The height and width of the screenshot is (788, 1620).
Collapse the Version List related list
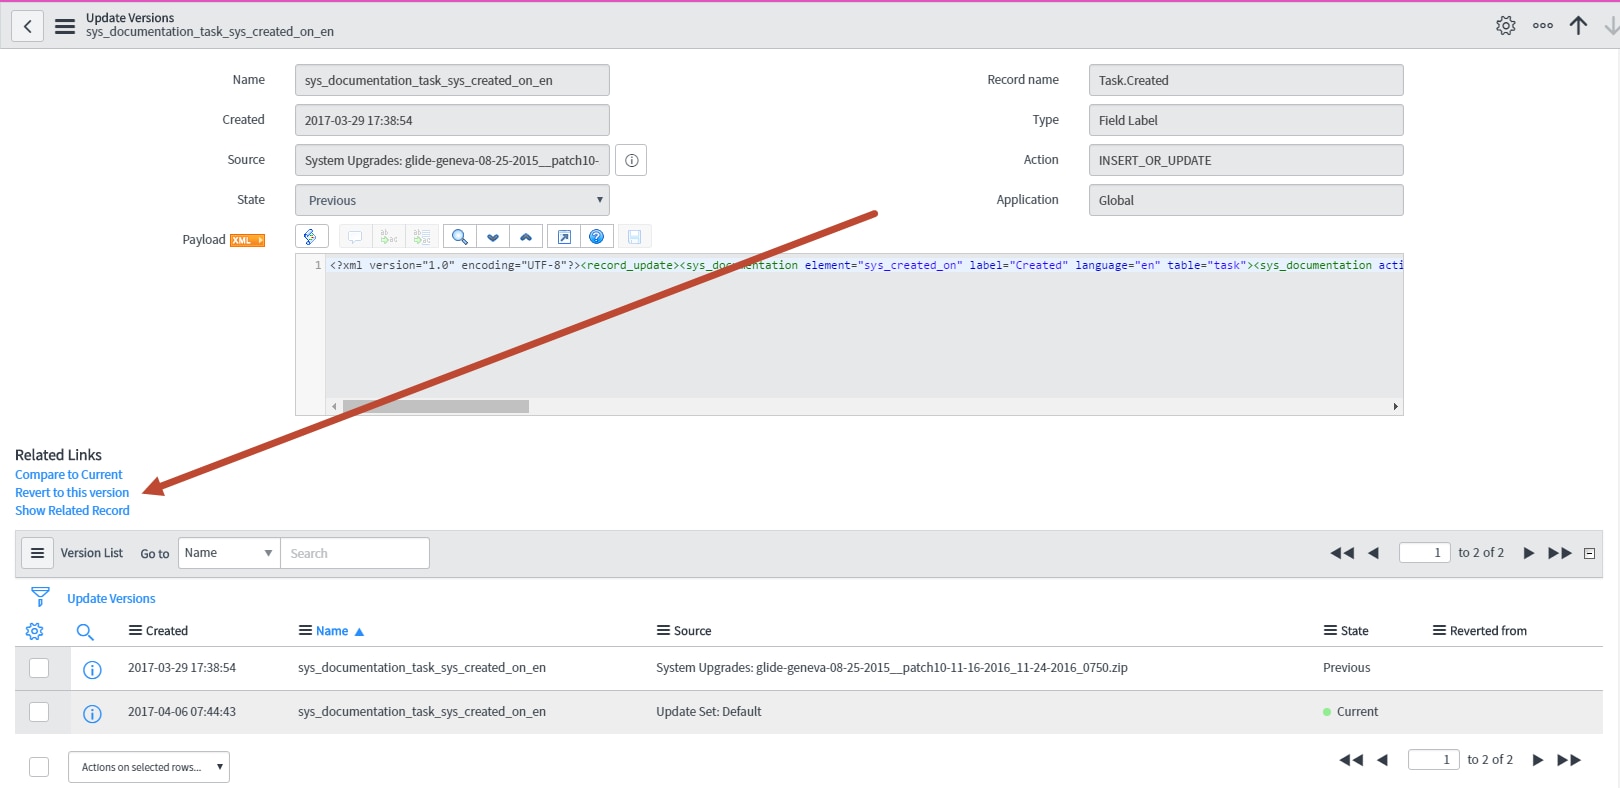[x=1589, y=553]
